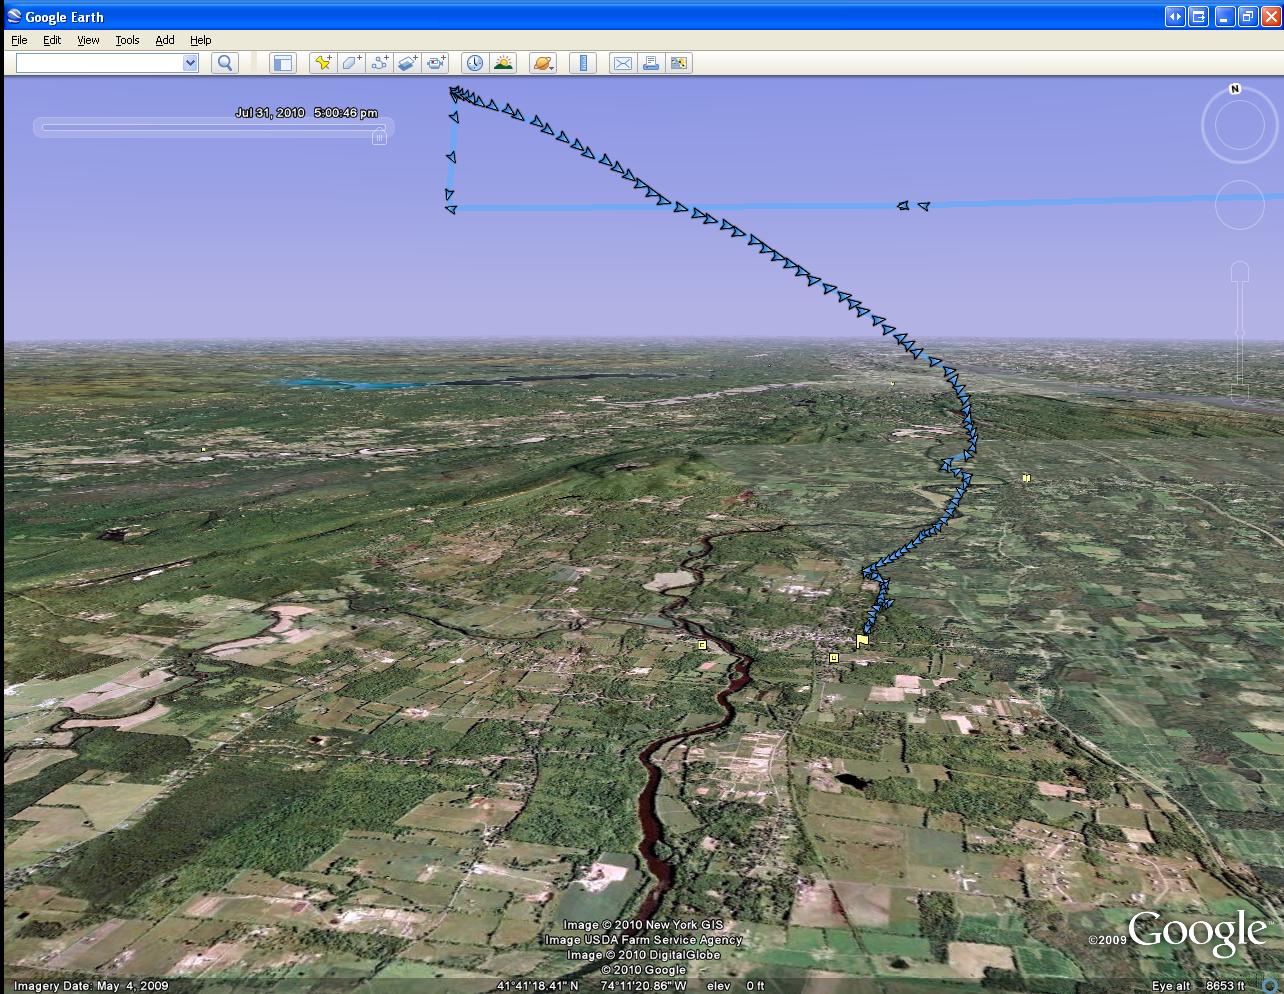Open the Add menu

(165, 40)
